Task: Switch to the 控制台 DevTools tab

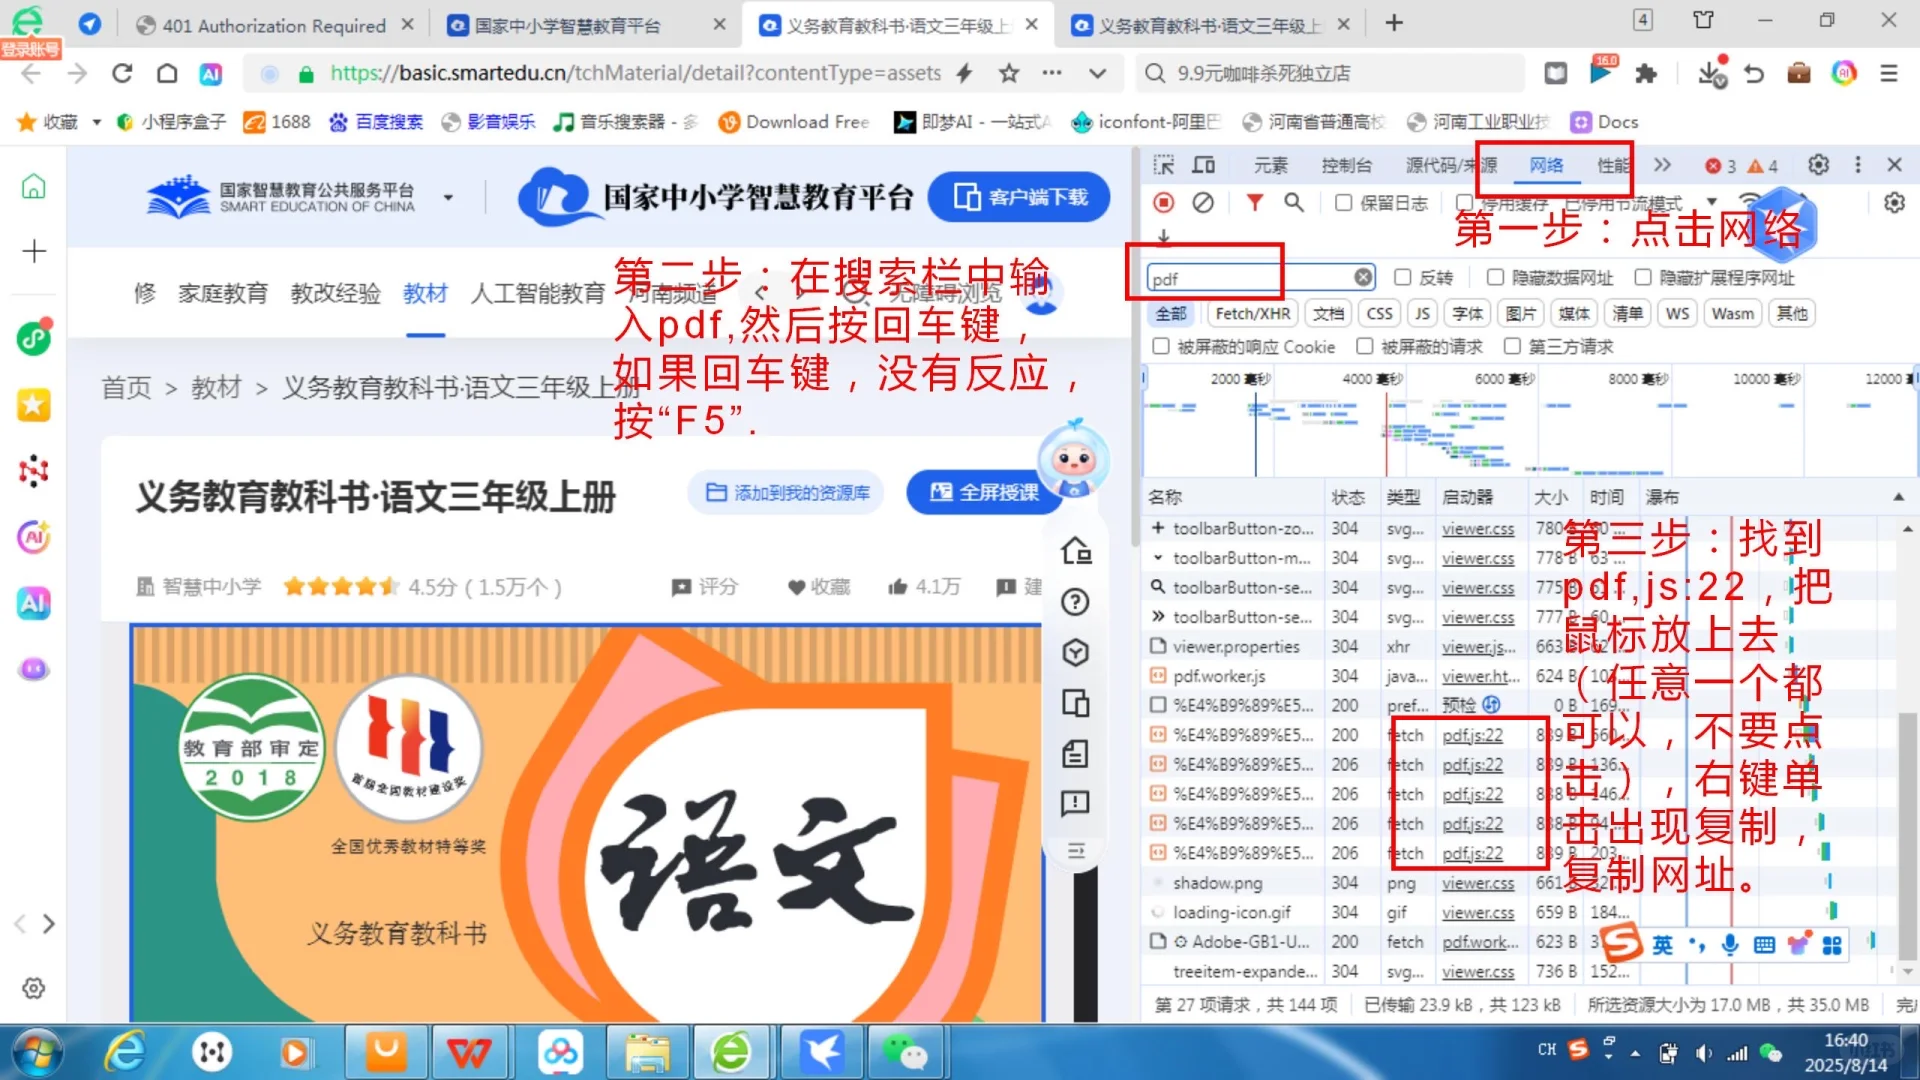Action: tap(1346, 165)
